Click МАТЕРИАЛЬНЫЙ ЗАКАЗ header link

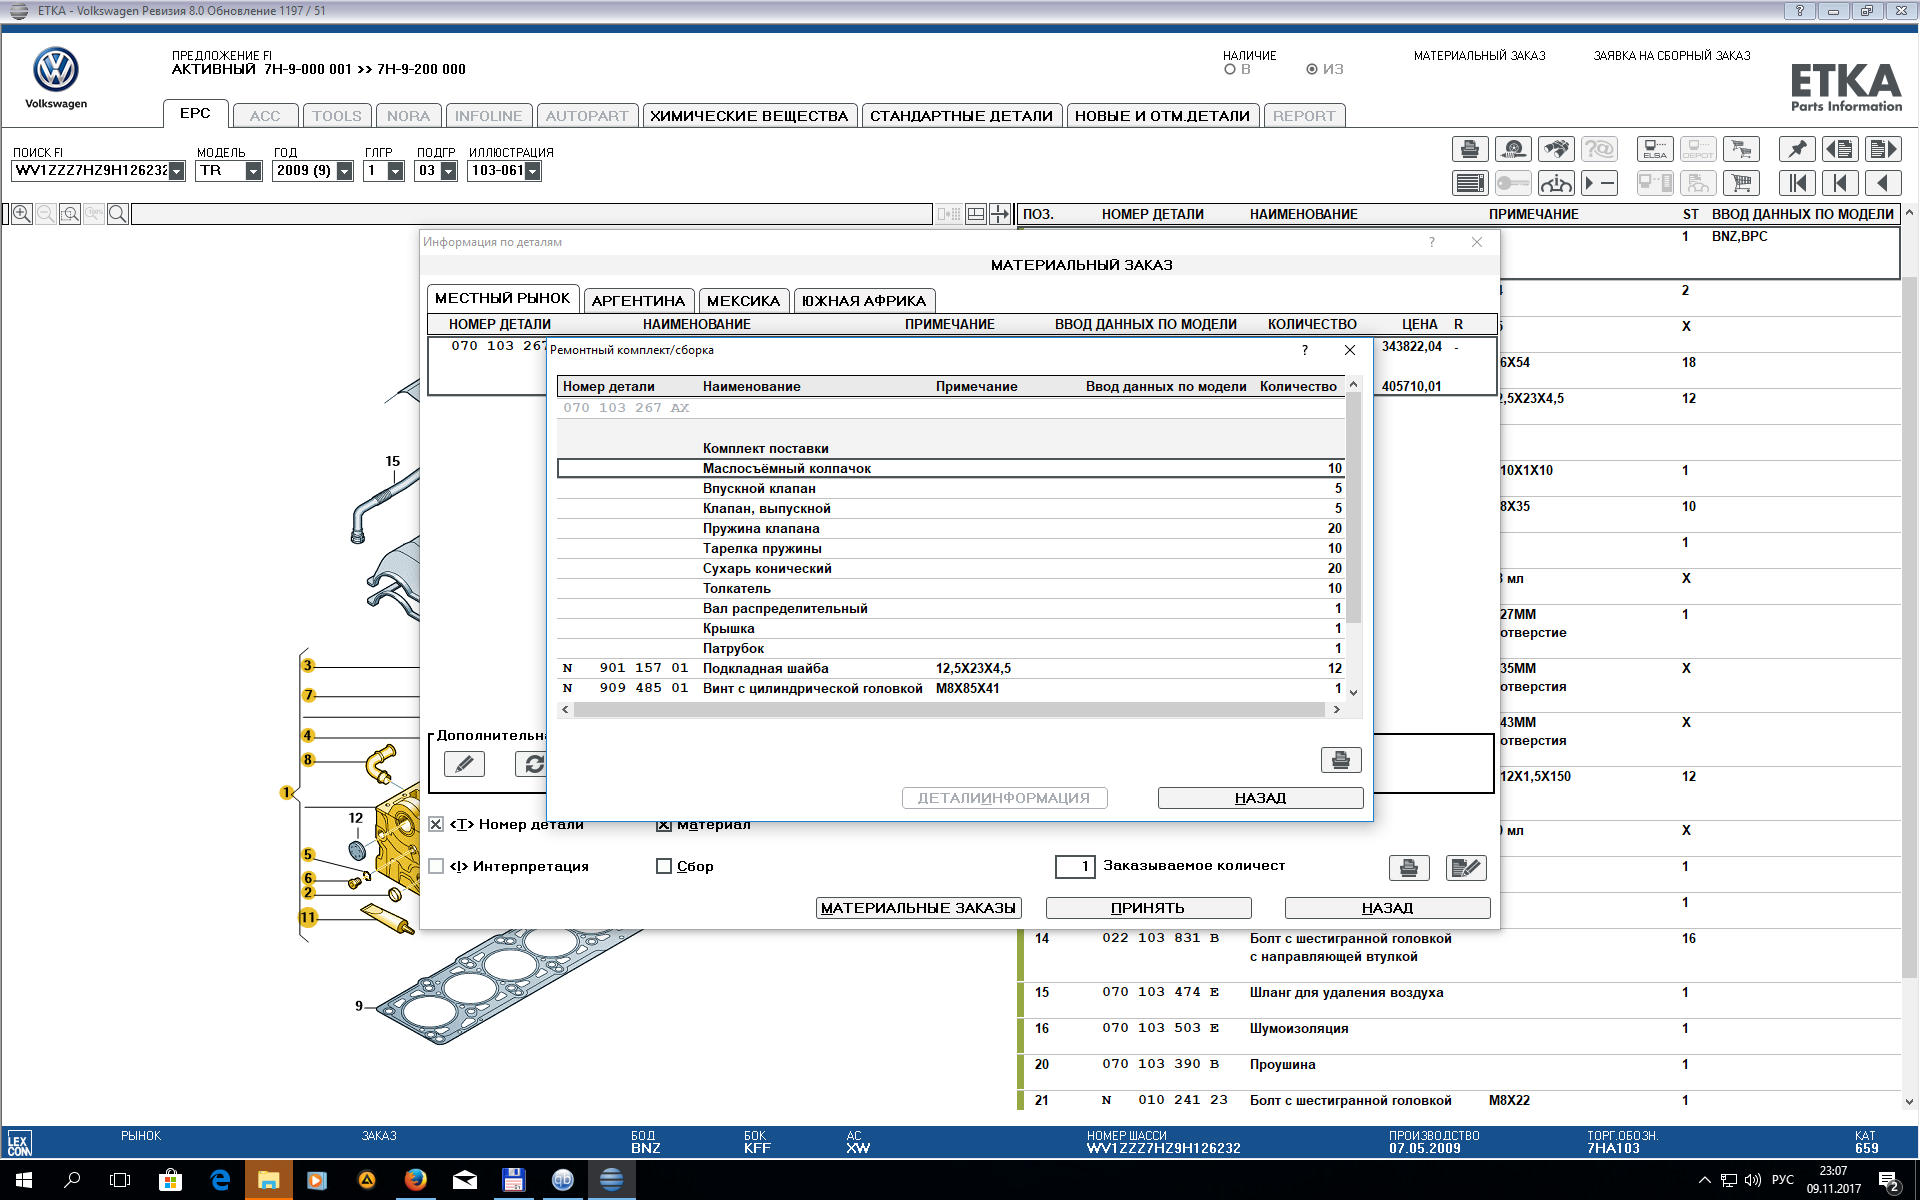click(1479, 56)
